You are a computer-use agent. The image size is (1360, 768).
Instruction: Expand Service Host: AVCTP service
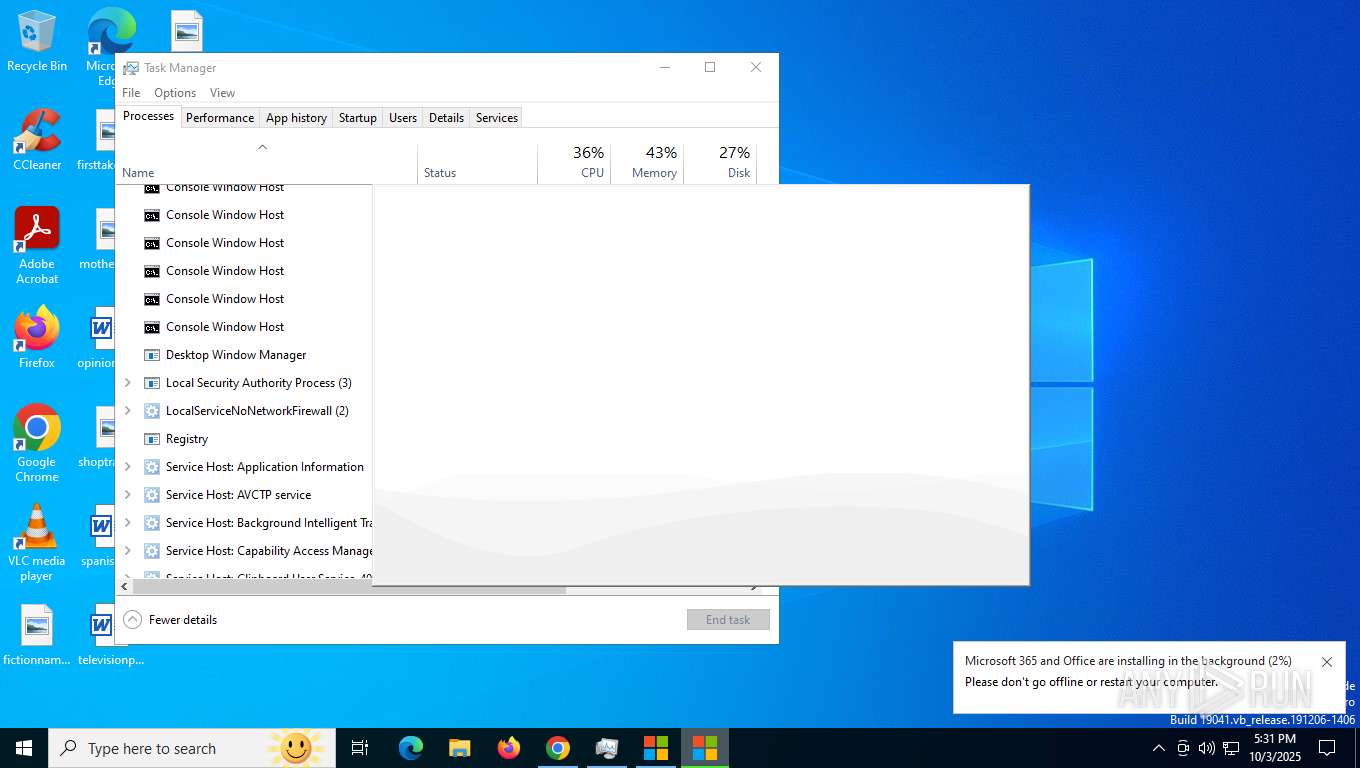coord(127,495)
